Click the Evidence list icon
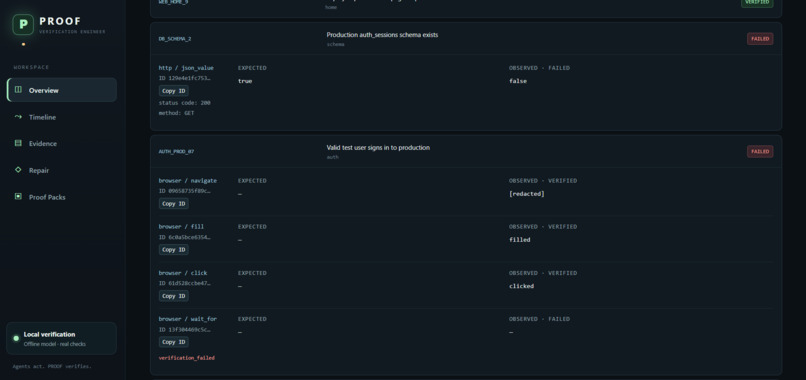This screenshot has width=806, height=380. (x=19, y=143)
